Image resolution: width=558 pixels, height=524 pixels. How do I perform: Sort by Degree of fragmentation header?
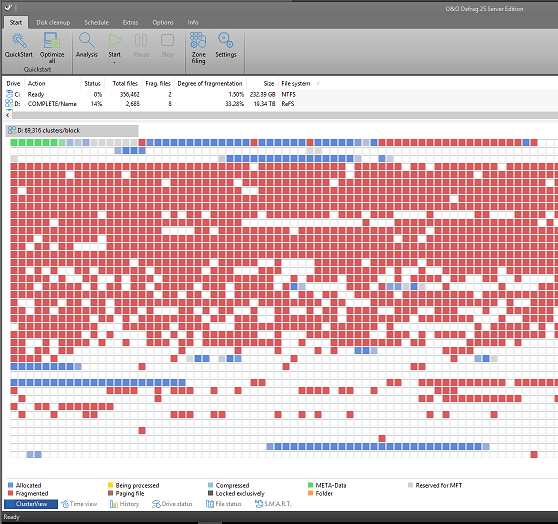pyautogui.click(x=210, y=84)
